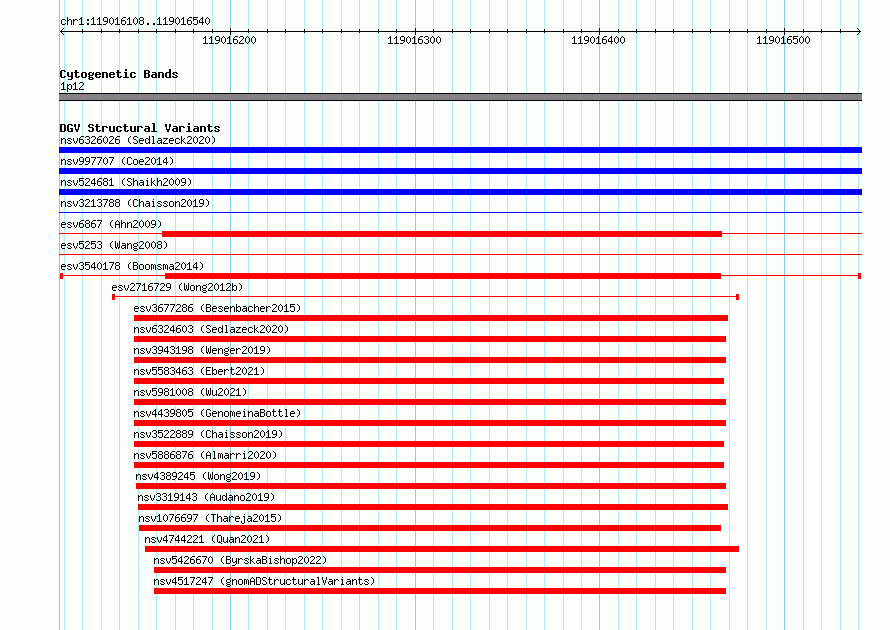Open nsv4439805 (GenomeinaBottle) label

(x=217, y=413)
